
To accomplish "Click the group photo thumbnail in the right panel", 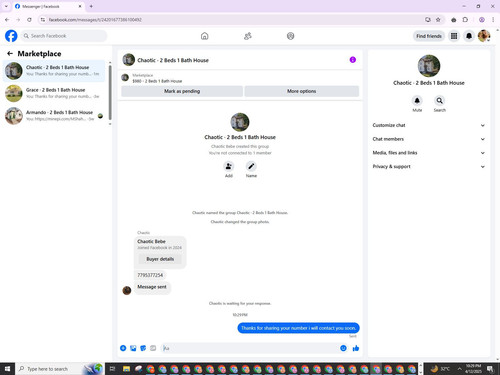I will click(x=429, y=66).
